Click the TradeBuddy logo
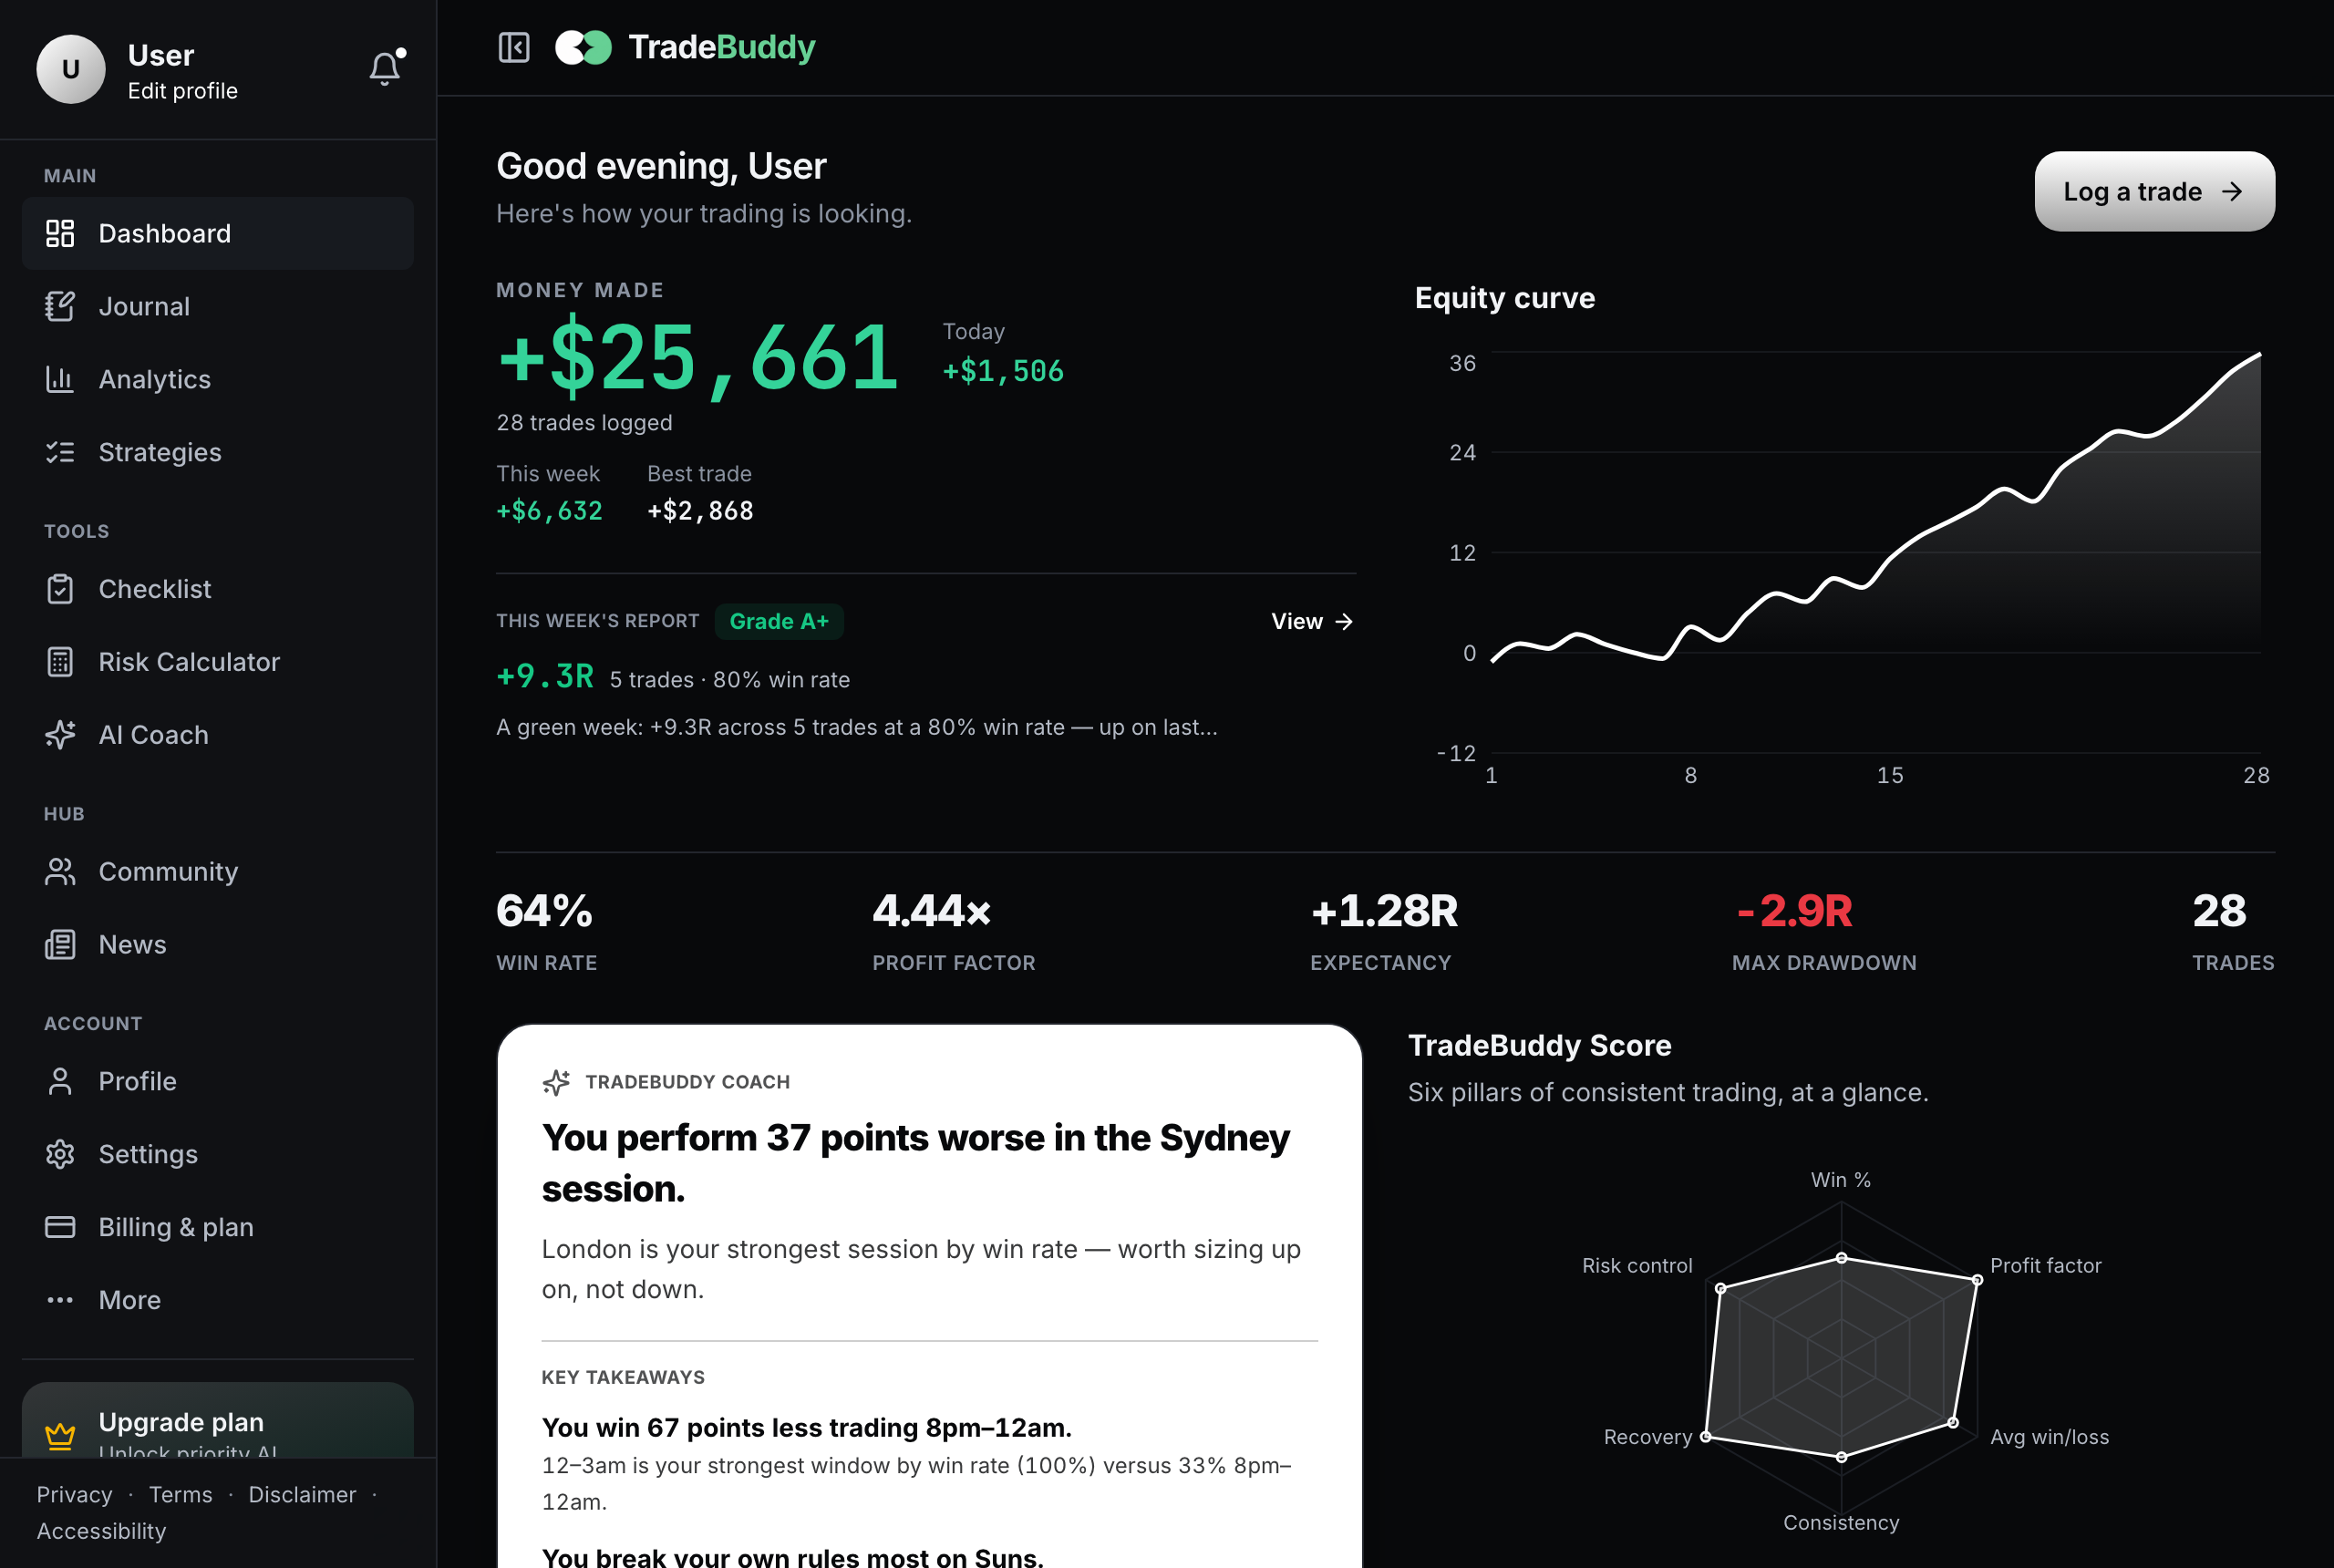The image size is (2334, 1568). click(685, 47)
